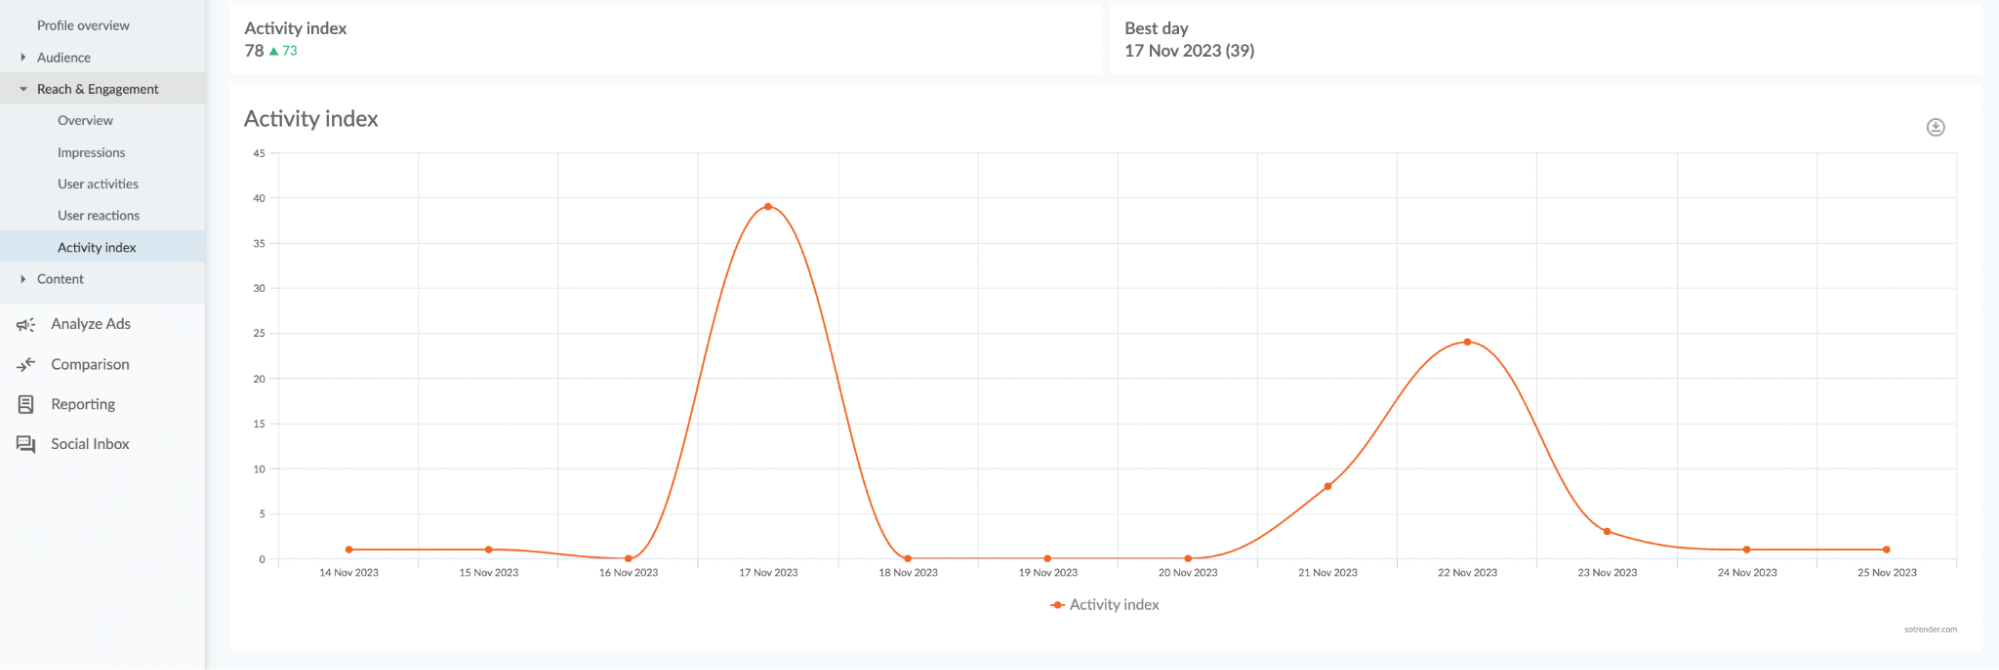This screenshot has width=1999, height=670.
Task: Click the Reporting document icon
Action: (26, 404)
